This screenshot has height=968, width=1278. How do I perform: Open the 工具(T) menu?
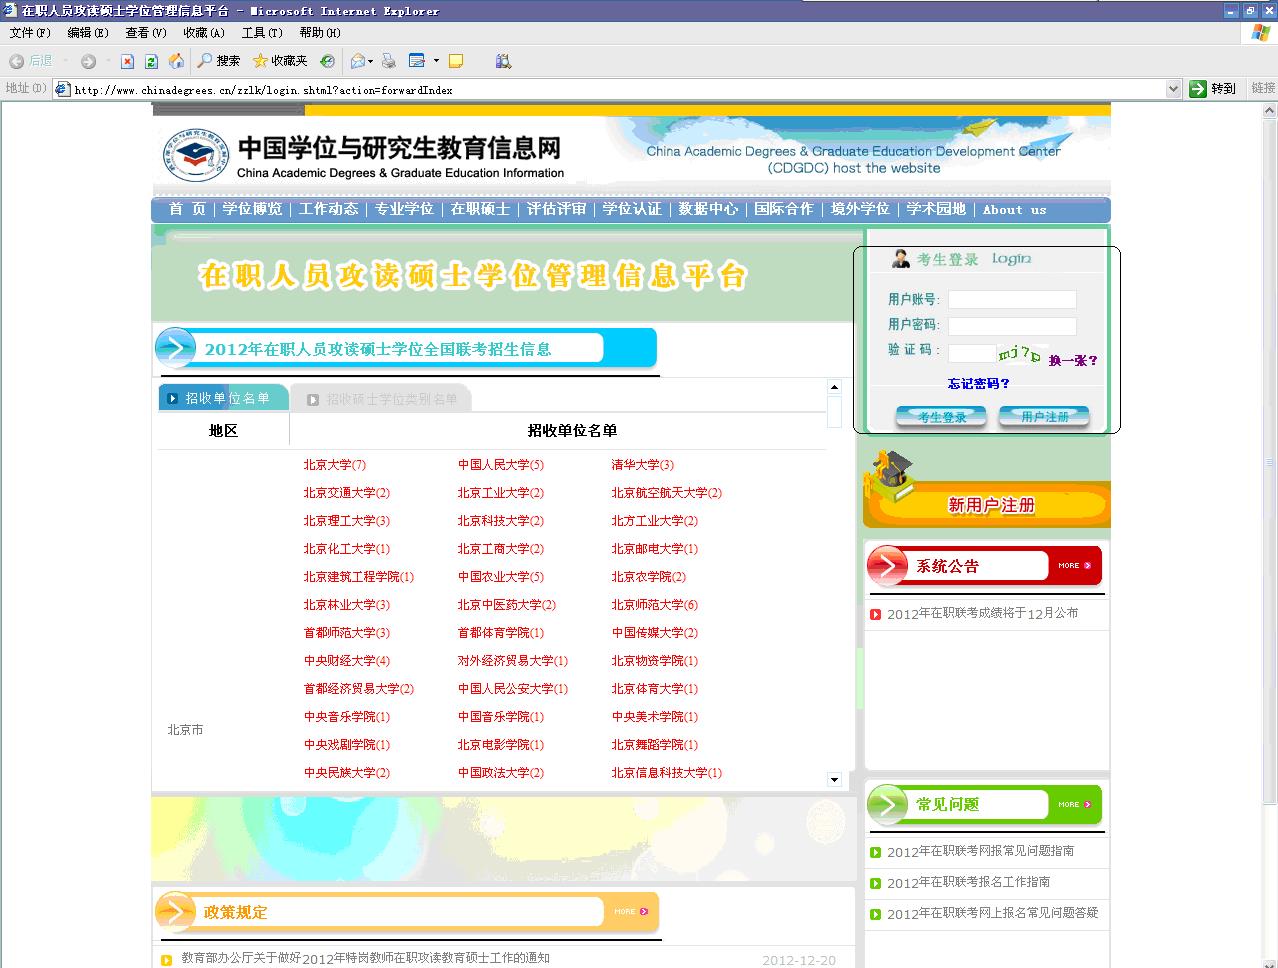(260, 32)
